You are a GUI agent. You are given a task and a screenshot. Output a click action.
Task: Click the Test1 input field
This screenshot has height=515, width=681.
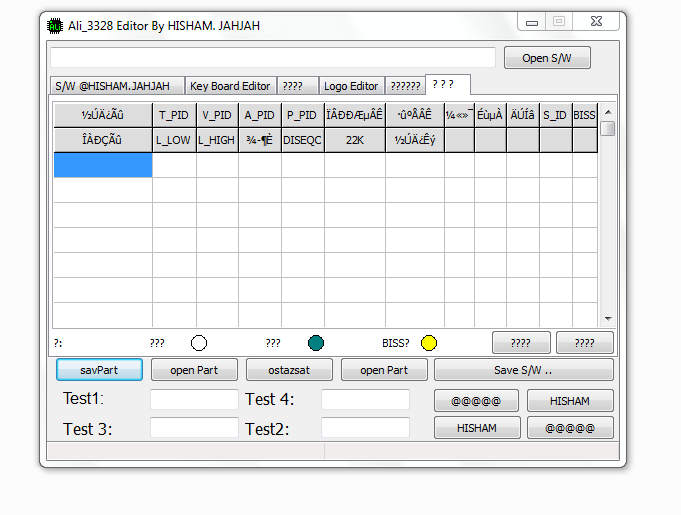194,399
